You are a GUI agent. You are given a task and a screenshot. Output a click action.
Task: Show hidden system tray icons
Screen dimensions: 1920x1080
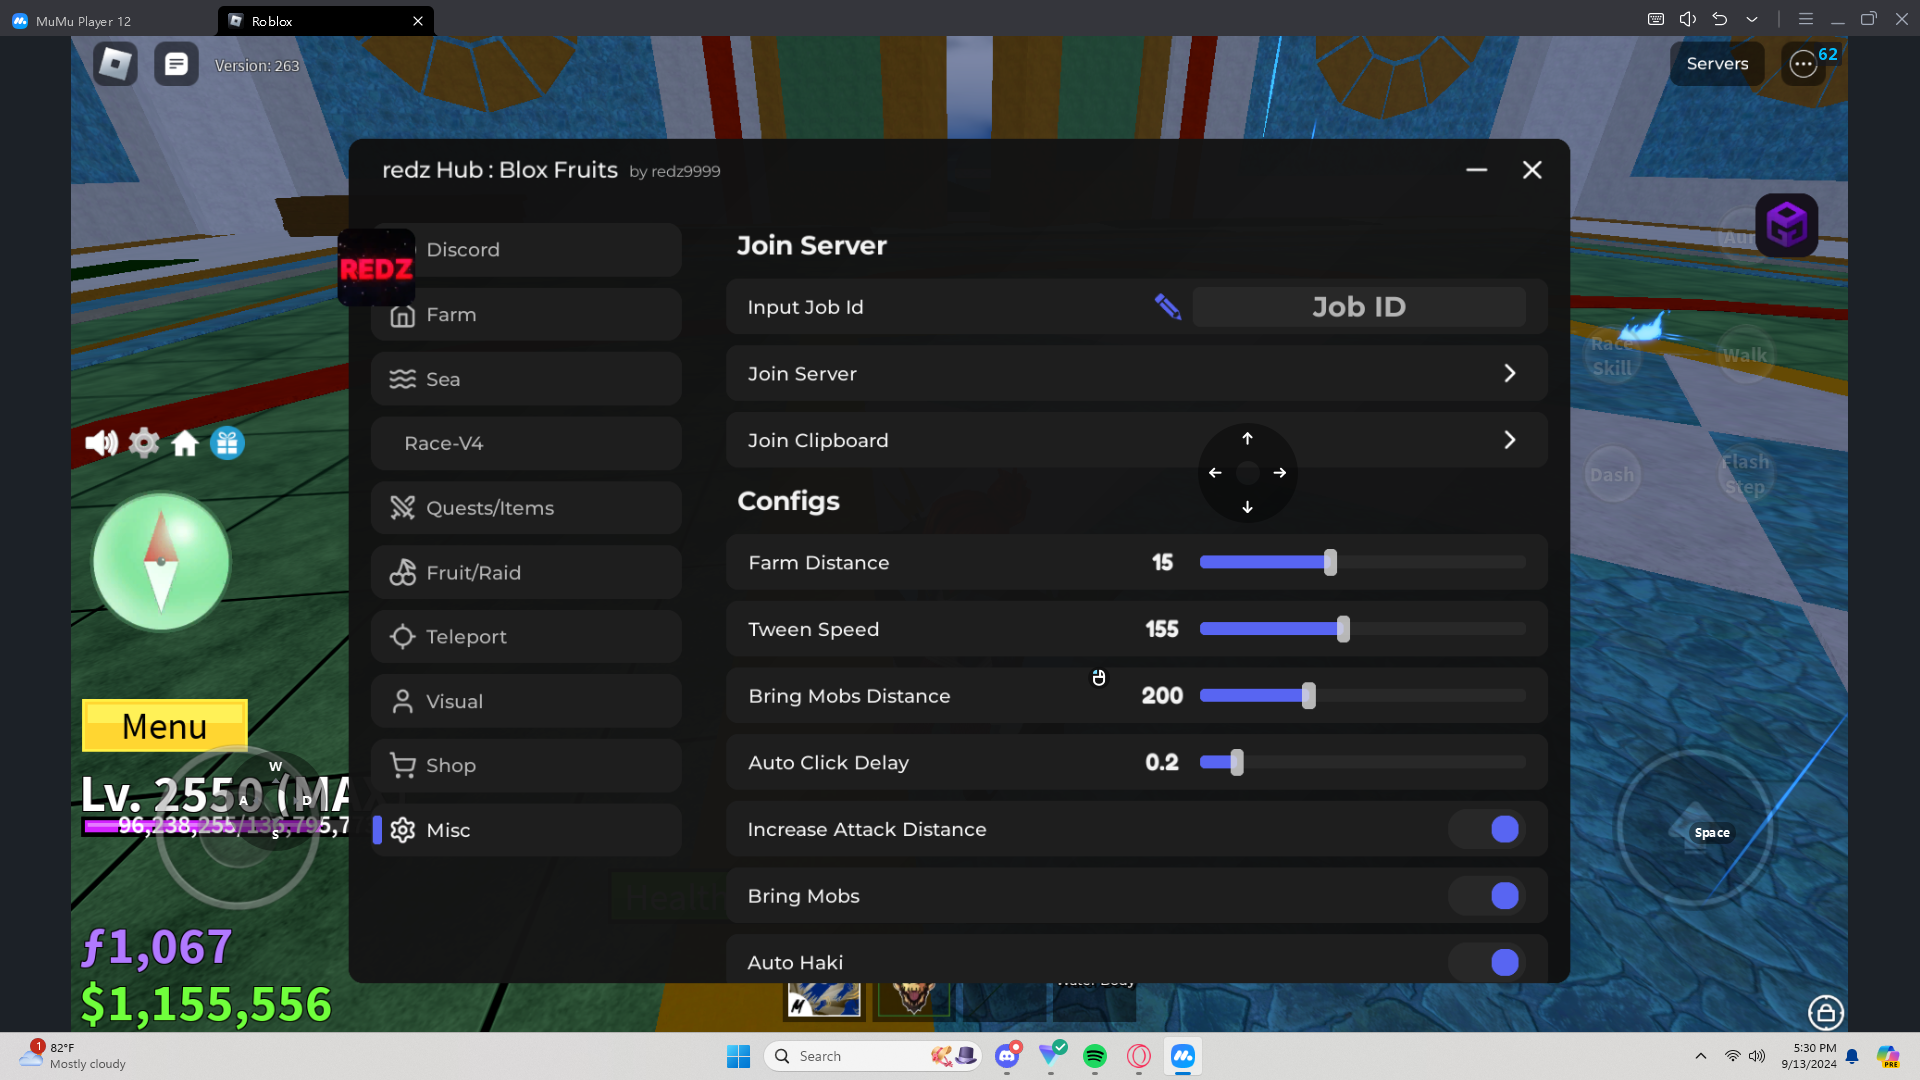point(1701,1056)
